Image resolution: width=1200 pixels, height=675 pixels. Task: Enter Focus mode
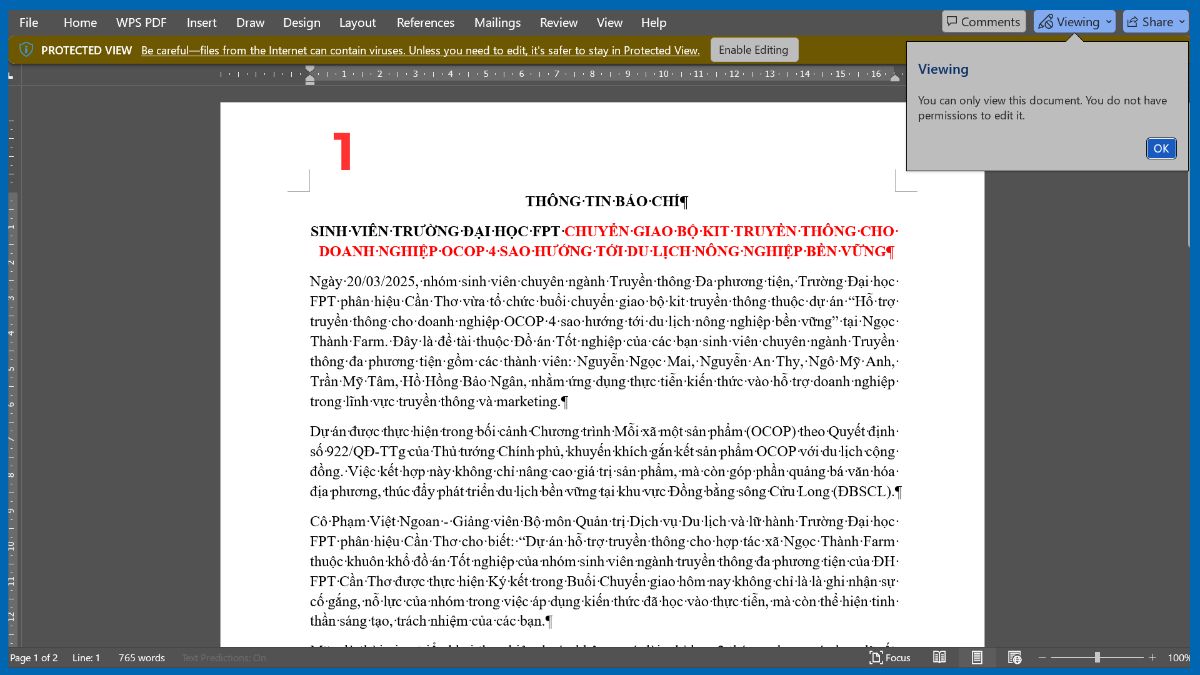pos(889,658)
